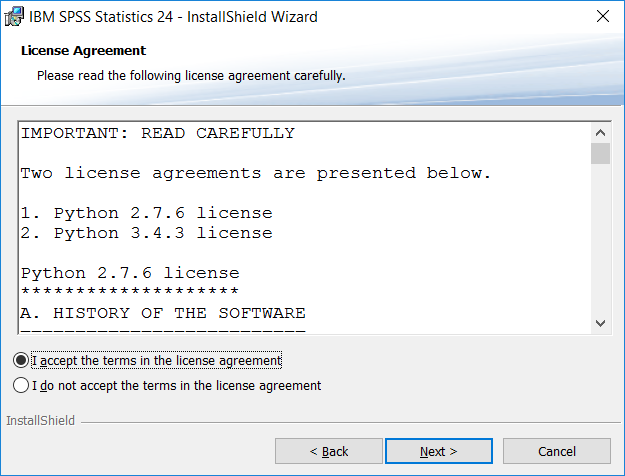This screenshot has width=625, height=476.
Task: Click the "License Agreement" header title
Action: click(83, 51)
